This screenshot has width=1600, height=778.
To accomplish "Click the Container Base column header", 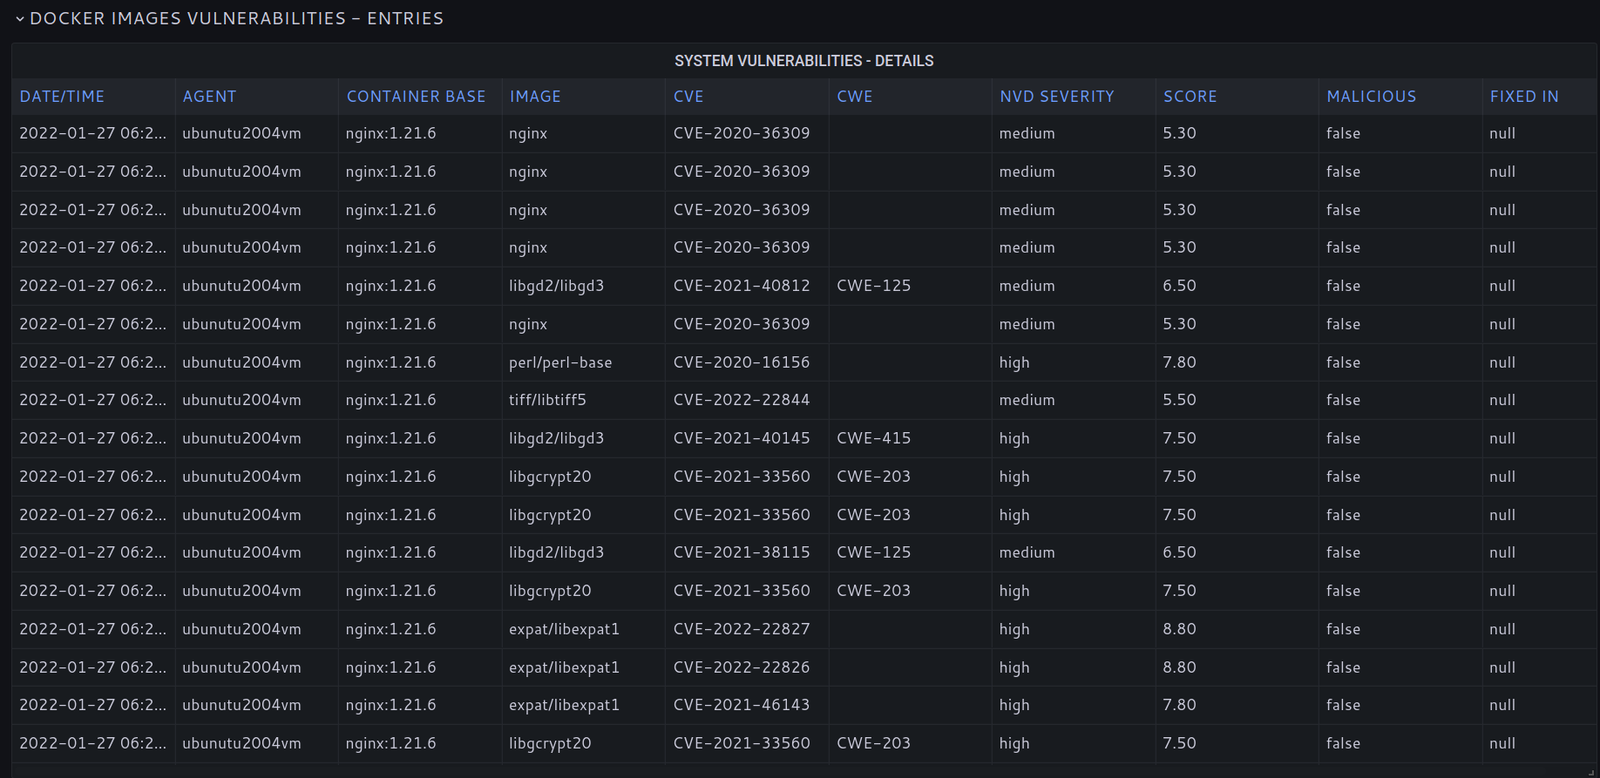I will pos(416,97).
